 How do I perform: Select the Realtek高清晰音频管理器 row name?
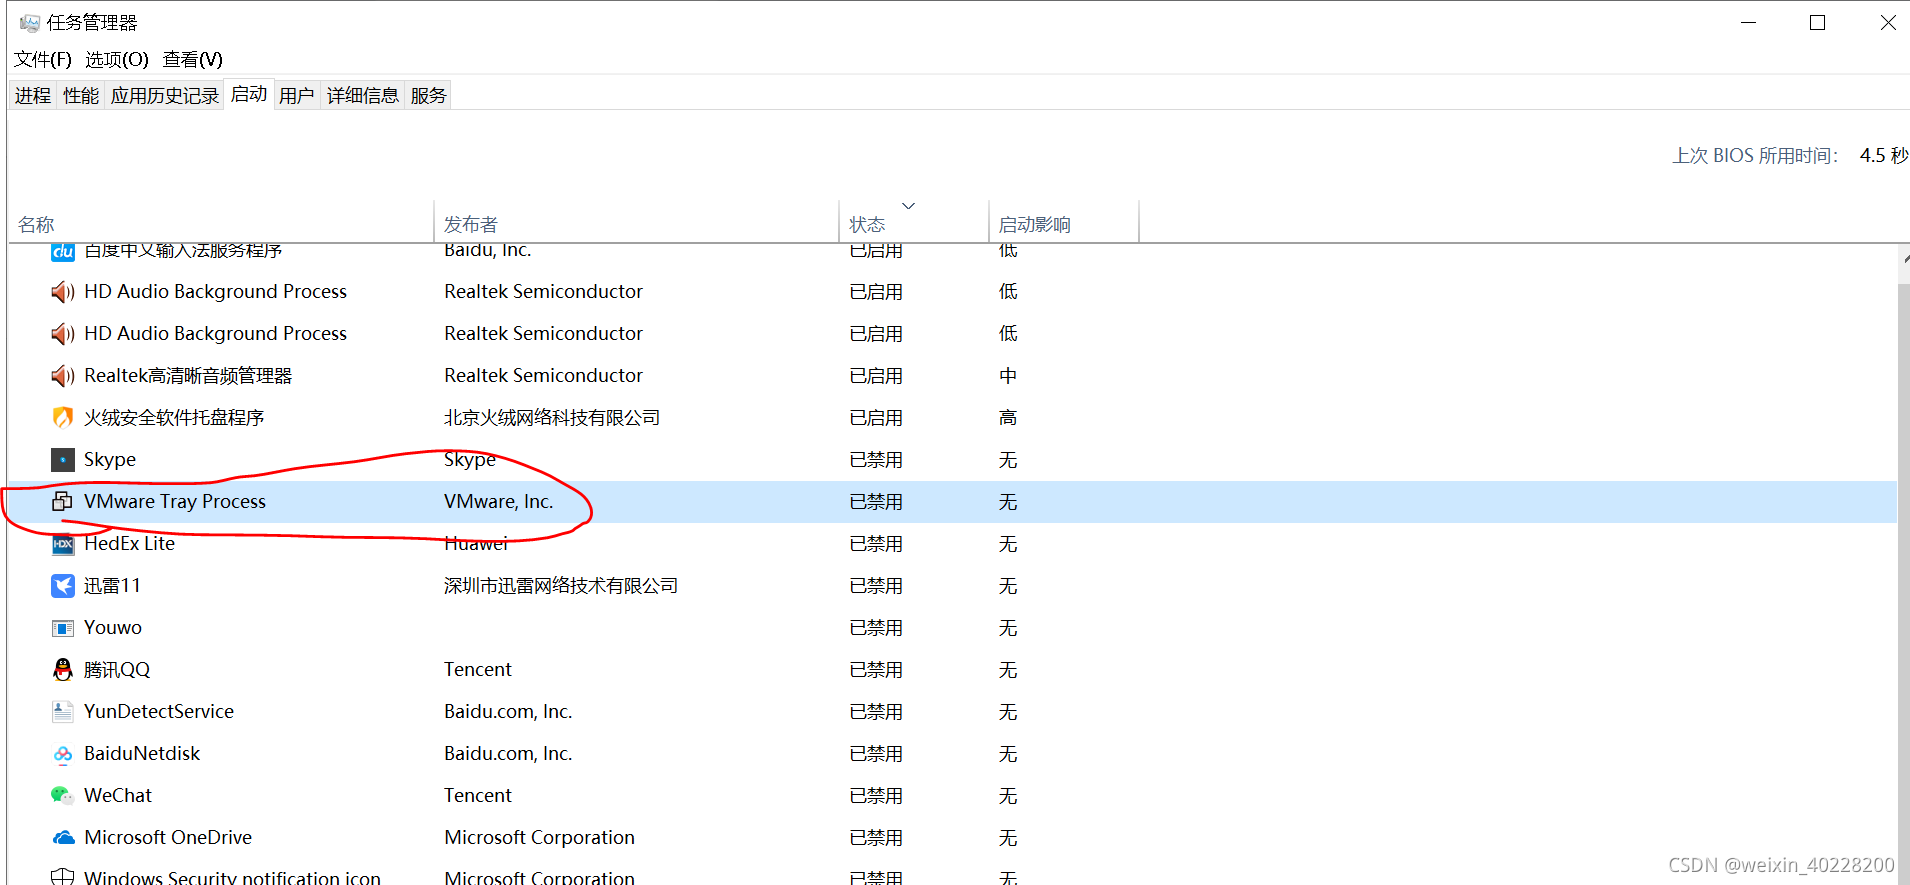pos(188,376)
